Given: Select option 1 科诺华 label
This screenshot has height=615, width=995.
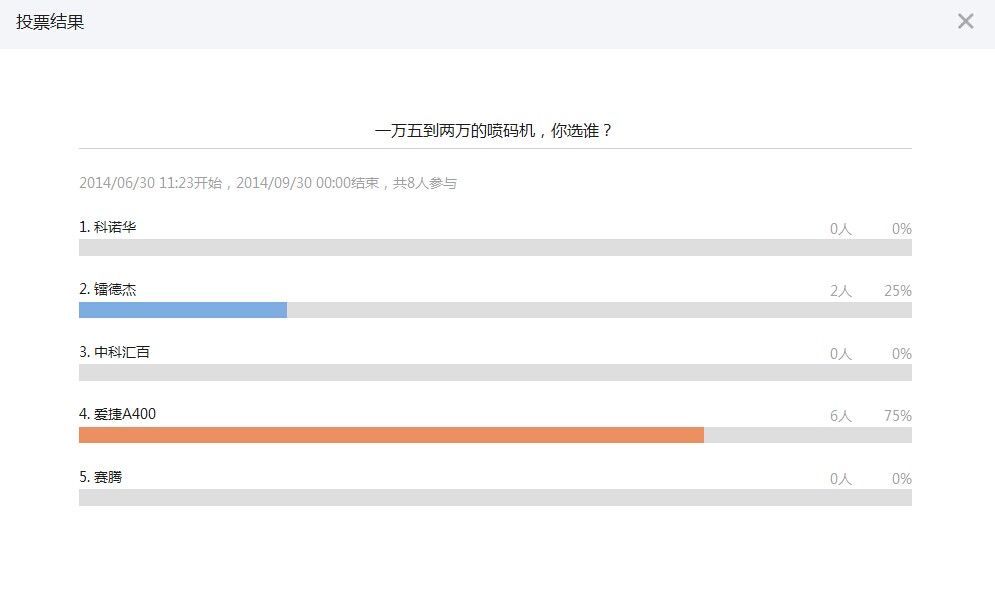Looking at the screenshot, I should tap(108, 227).
